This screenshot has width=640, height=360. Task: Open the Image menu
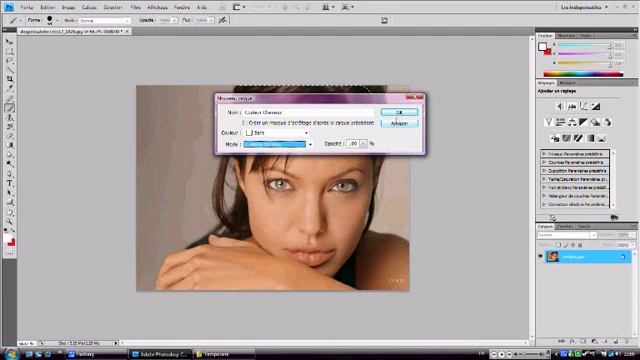point(68,7)
